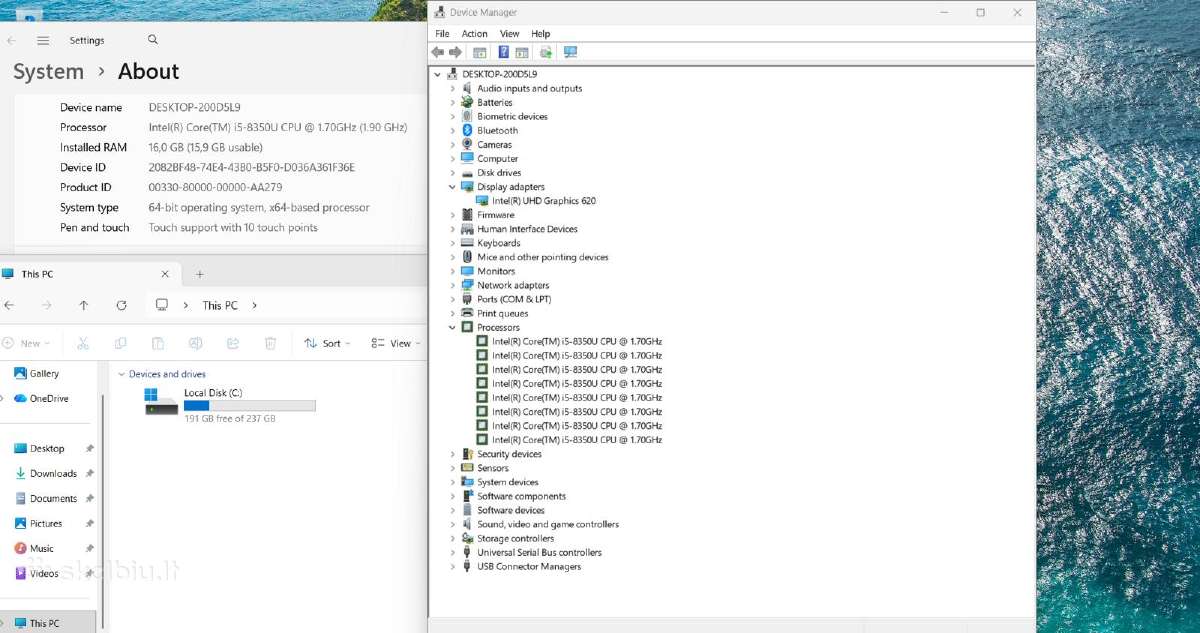The height and width of the screenshot is (633, 1200).
Task: Open the View dropdown in File Explorer
Action: (396, 343)
